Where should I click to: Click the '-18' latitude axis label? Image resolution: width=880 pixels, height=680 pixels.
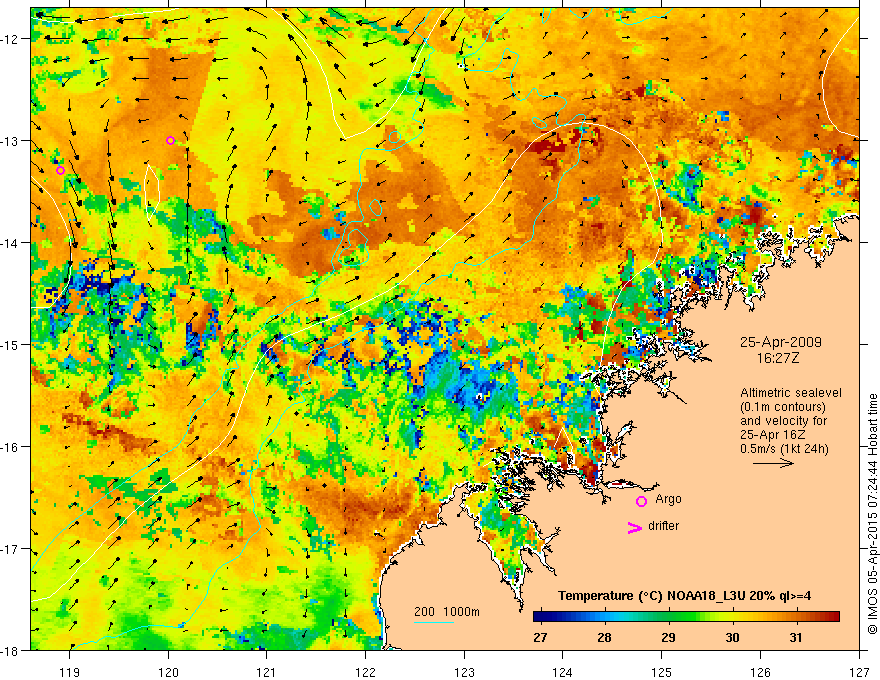(11, 650)
